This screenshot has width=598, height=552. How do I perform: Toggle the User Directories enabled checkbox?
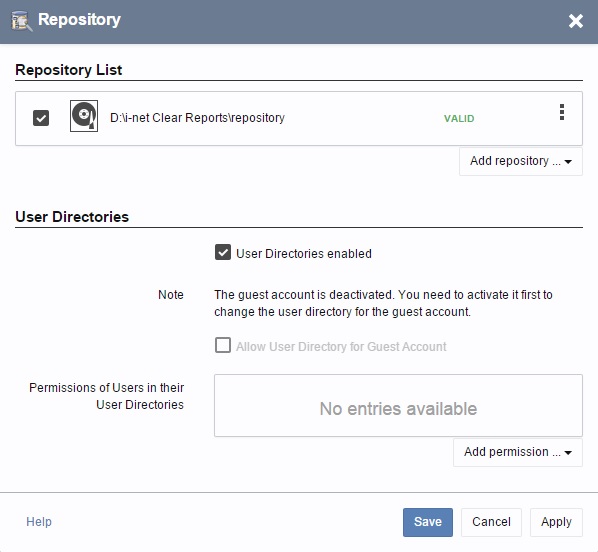point(223,252)
